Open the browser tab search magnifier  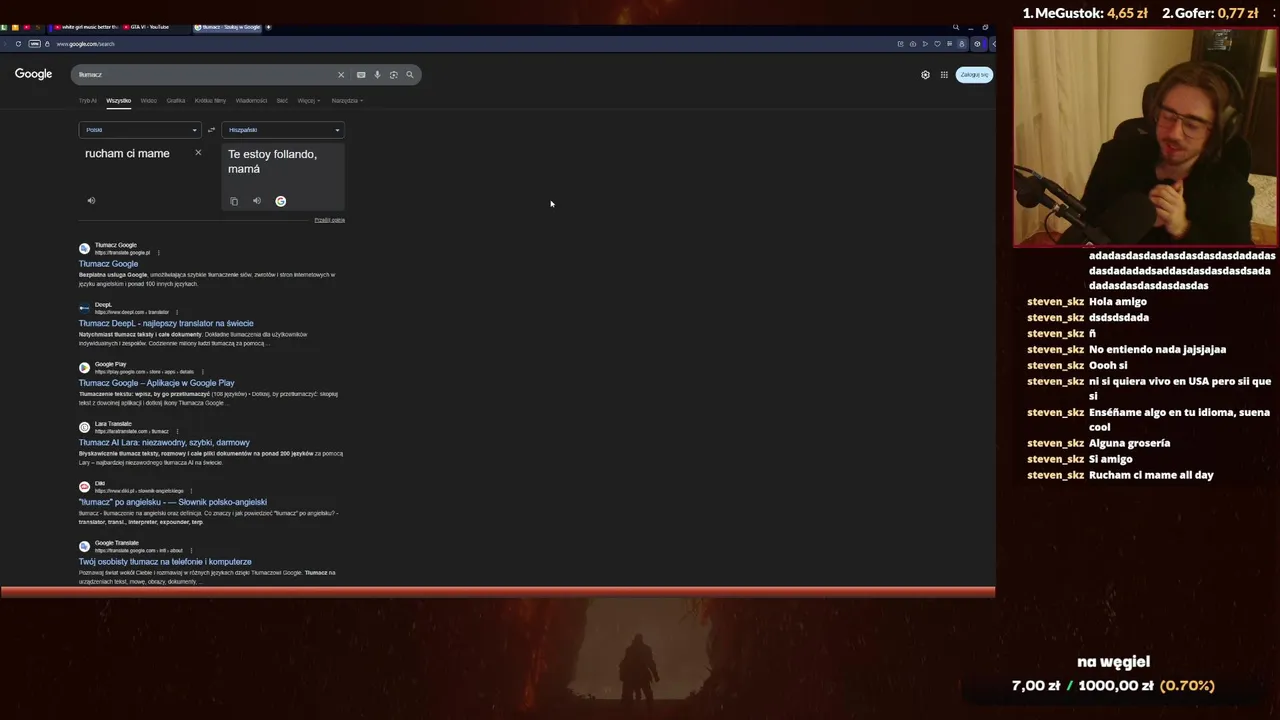coord(956,27)
